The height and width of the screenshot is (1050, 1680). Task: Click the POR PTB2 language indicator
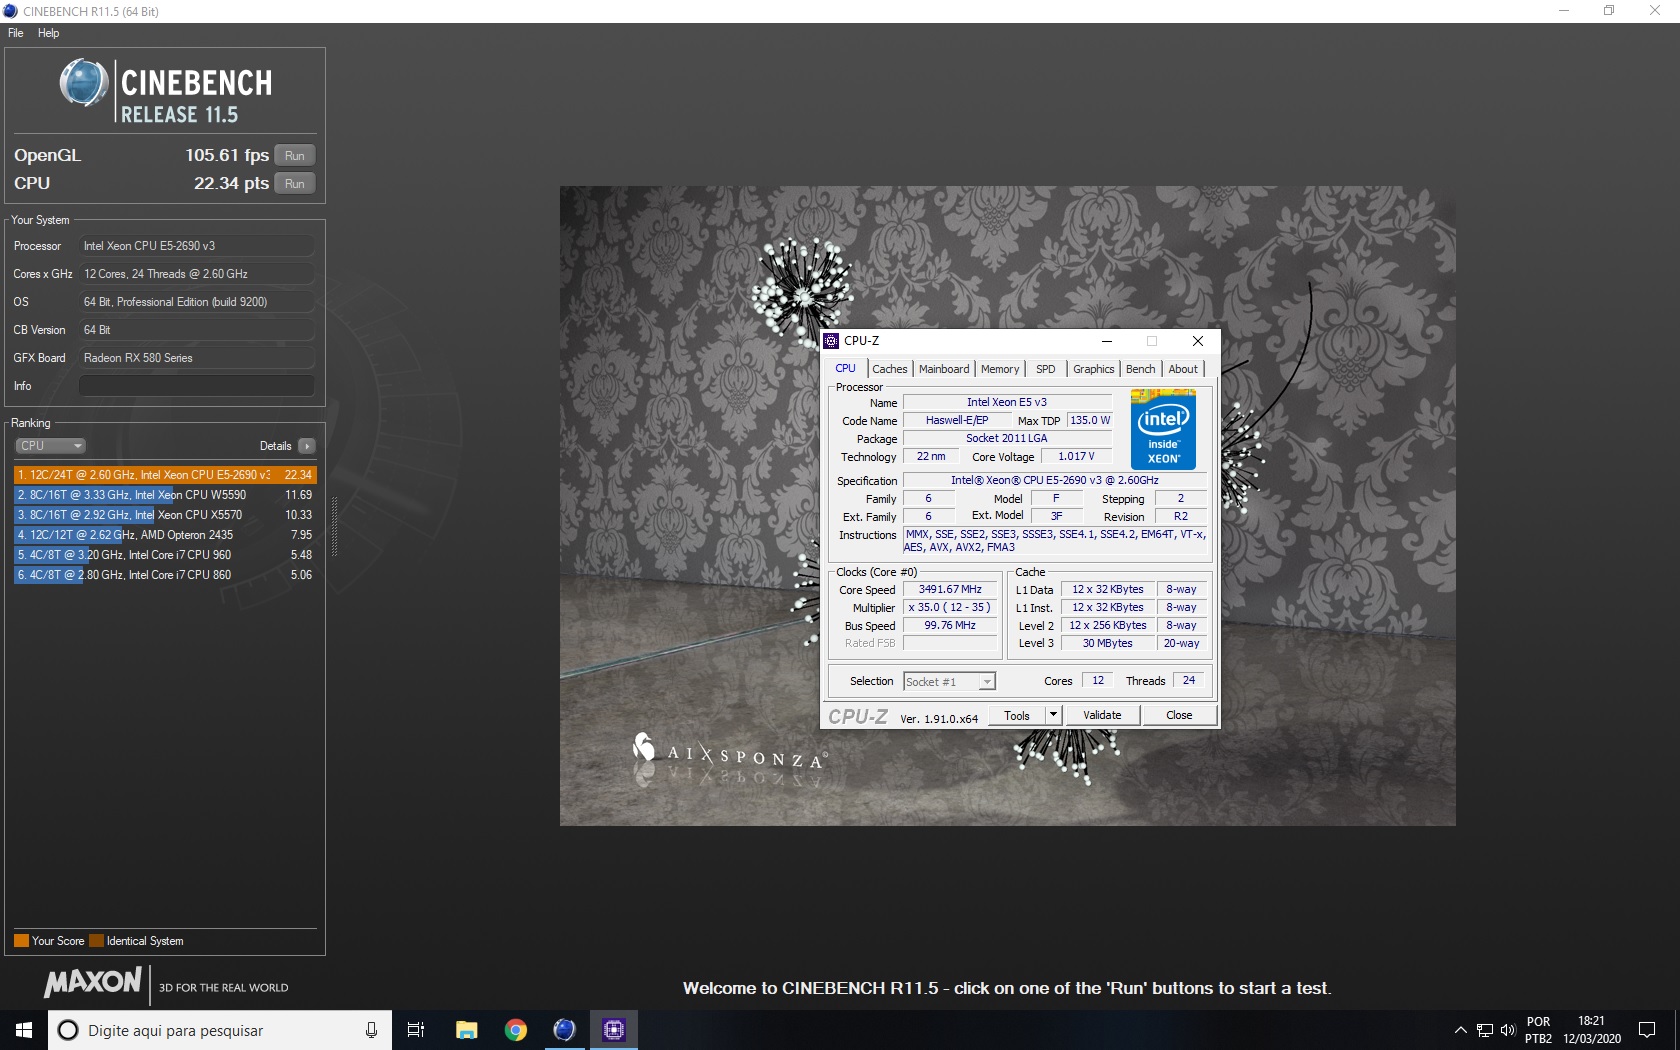click(x=1538, y=1030)
